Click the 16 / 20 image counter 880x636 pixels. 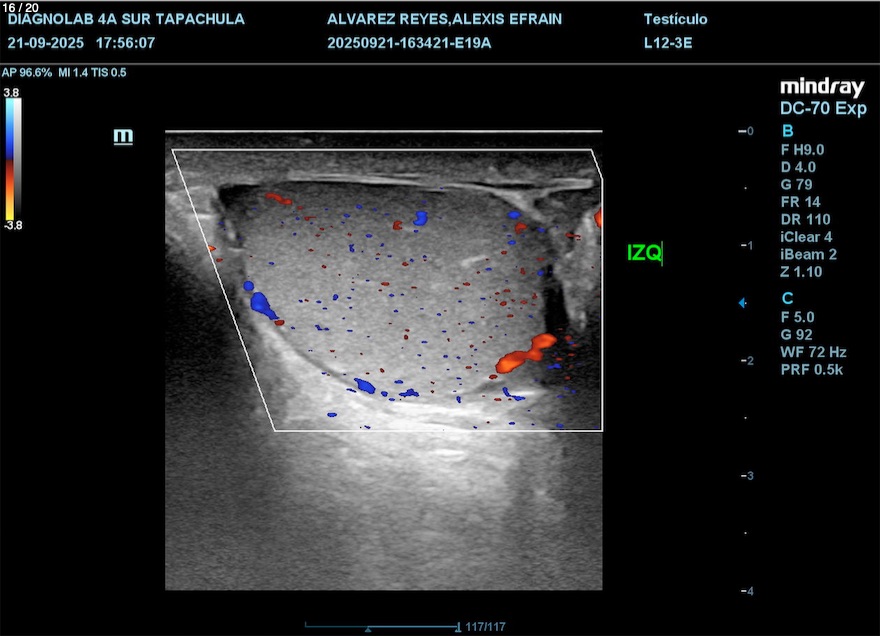pos(21,7)
